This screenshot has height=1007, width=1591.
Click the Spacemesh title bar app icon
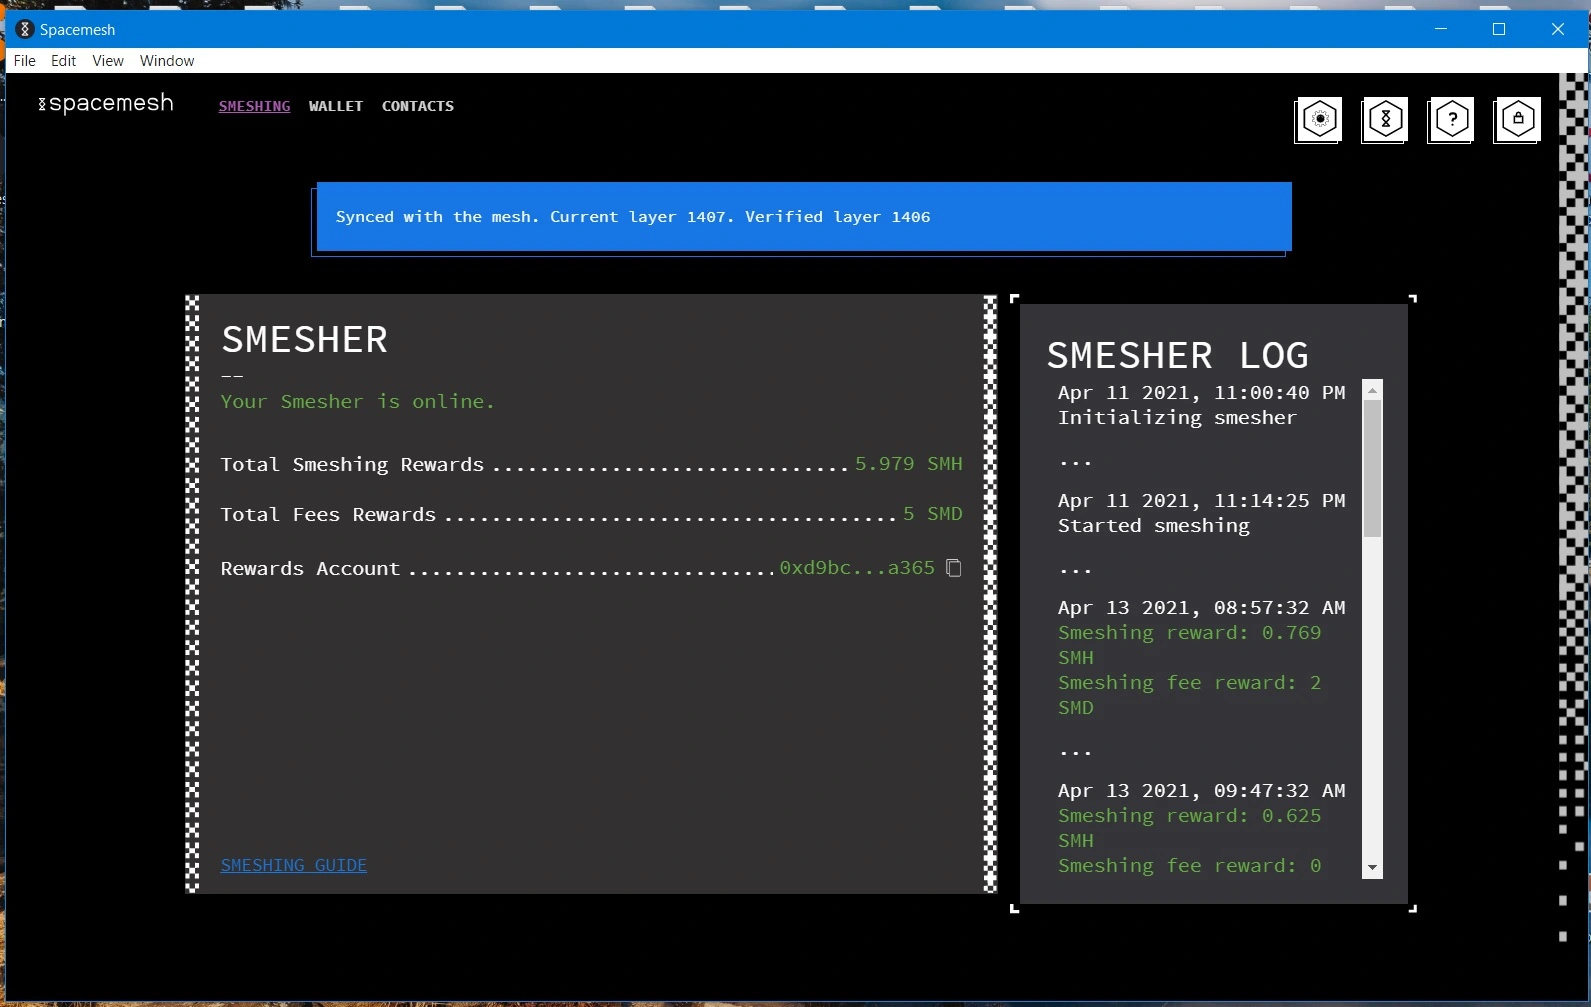coord(25,29)
